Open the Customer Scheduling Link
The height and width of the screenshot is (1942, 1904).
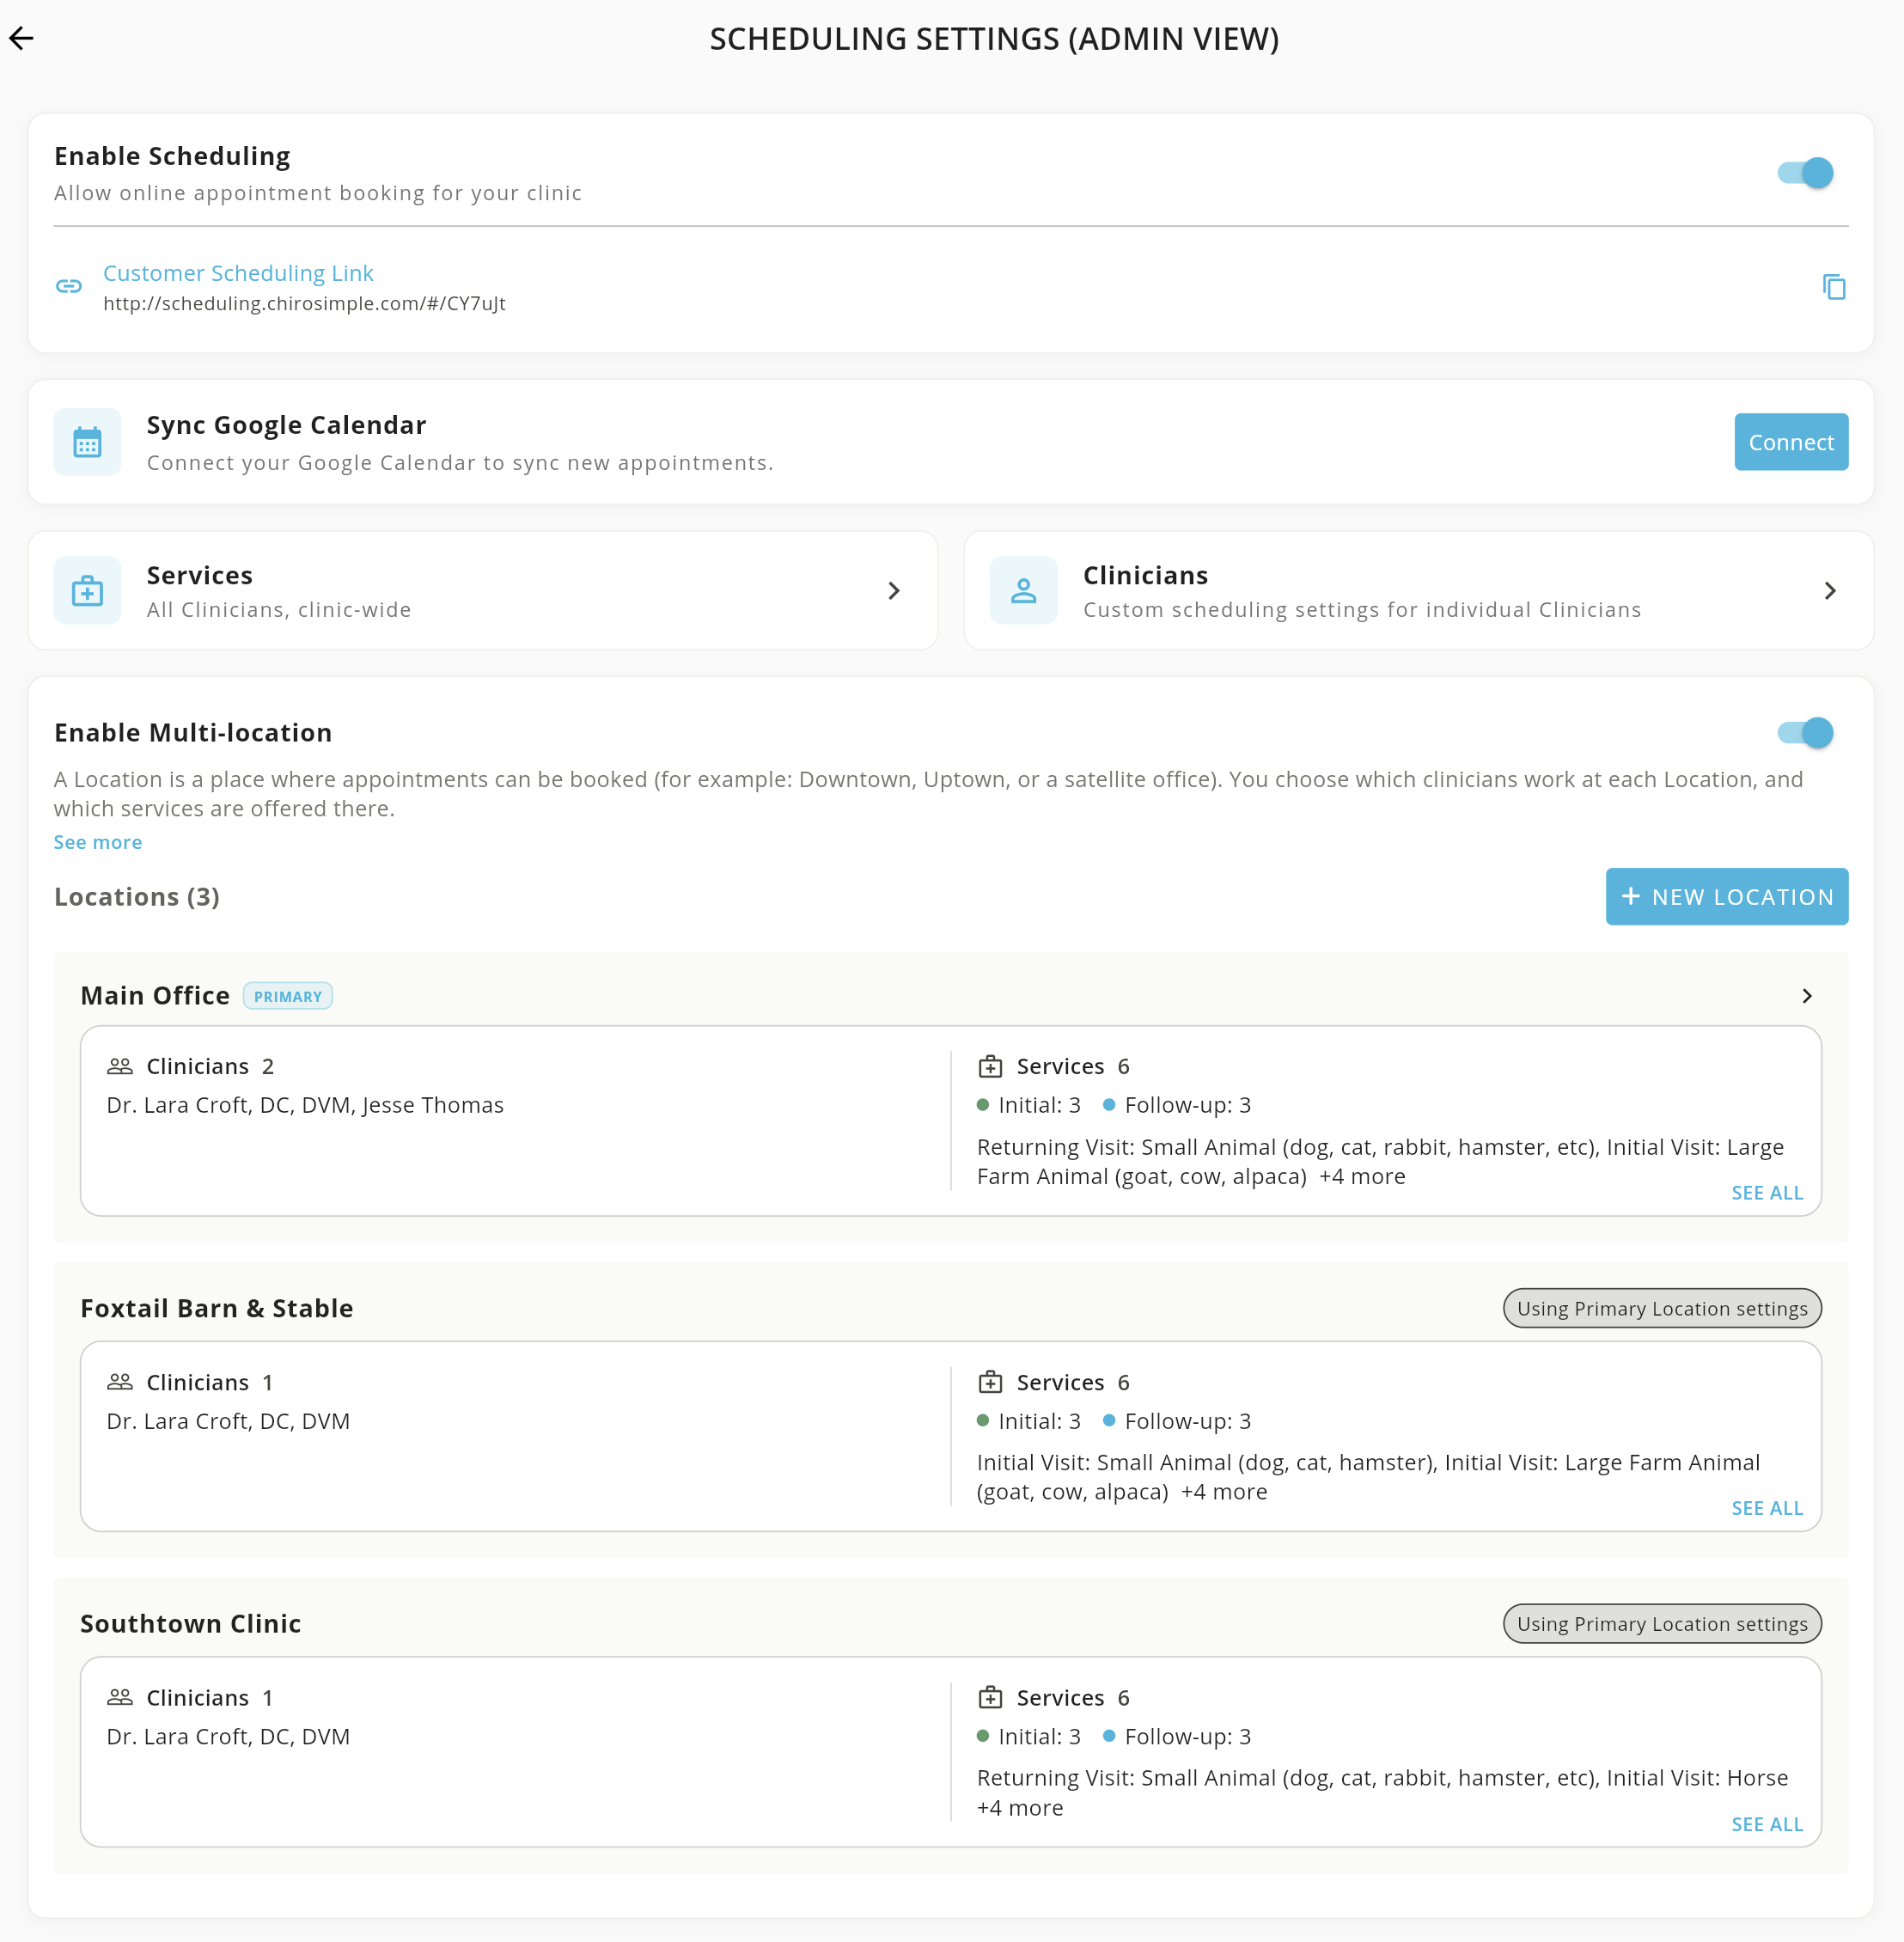(238, 273)
